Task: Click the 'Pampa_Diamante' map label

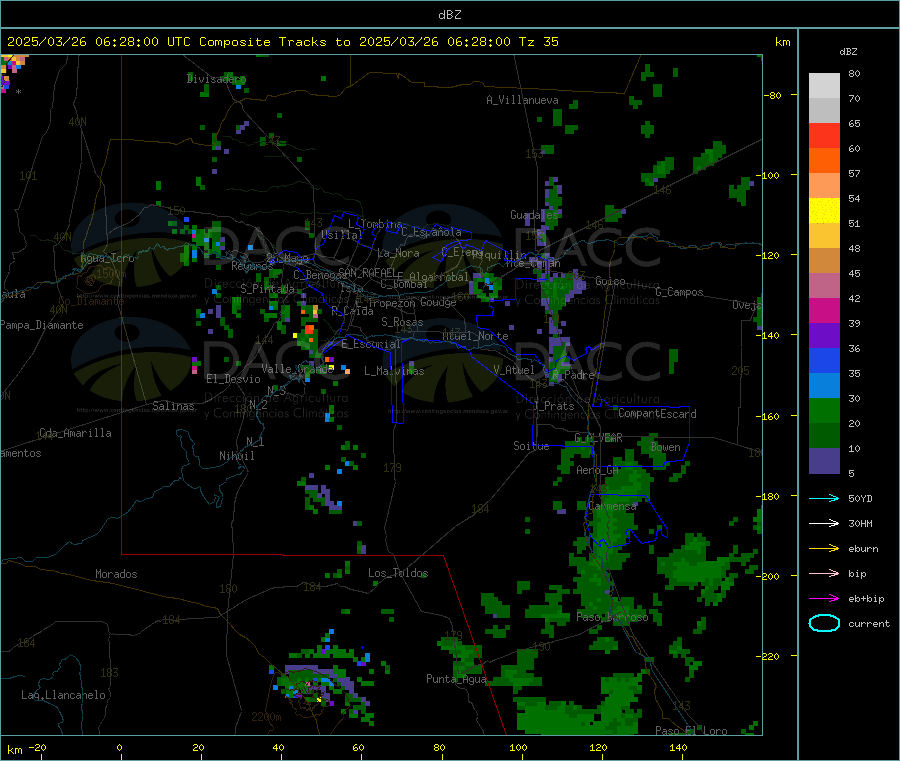Action: 42,325
